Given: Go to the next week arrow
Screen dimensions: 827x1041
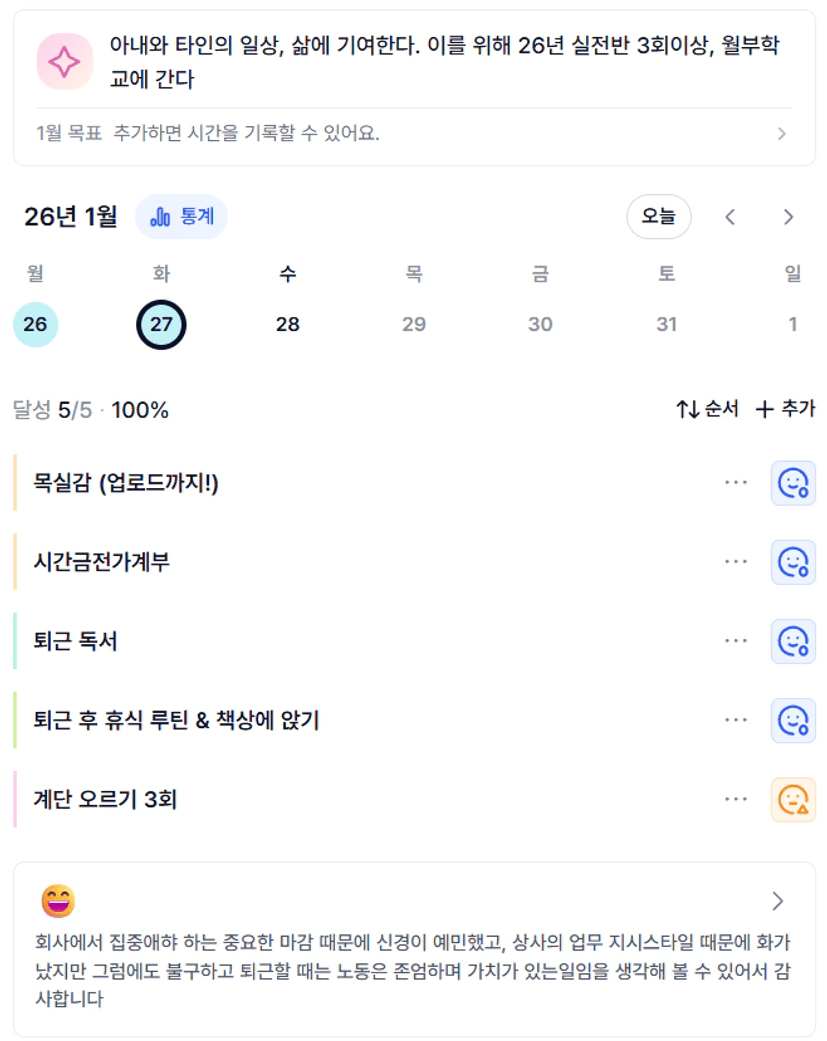Looking at the screenshot, I should [x=788, y=216].
